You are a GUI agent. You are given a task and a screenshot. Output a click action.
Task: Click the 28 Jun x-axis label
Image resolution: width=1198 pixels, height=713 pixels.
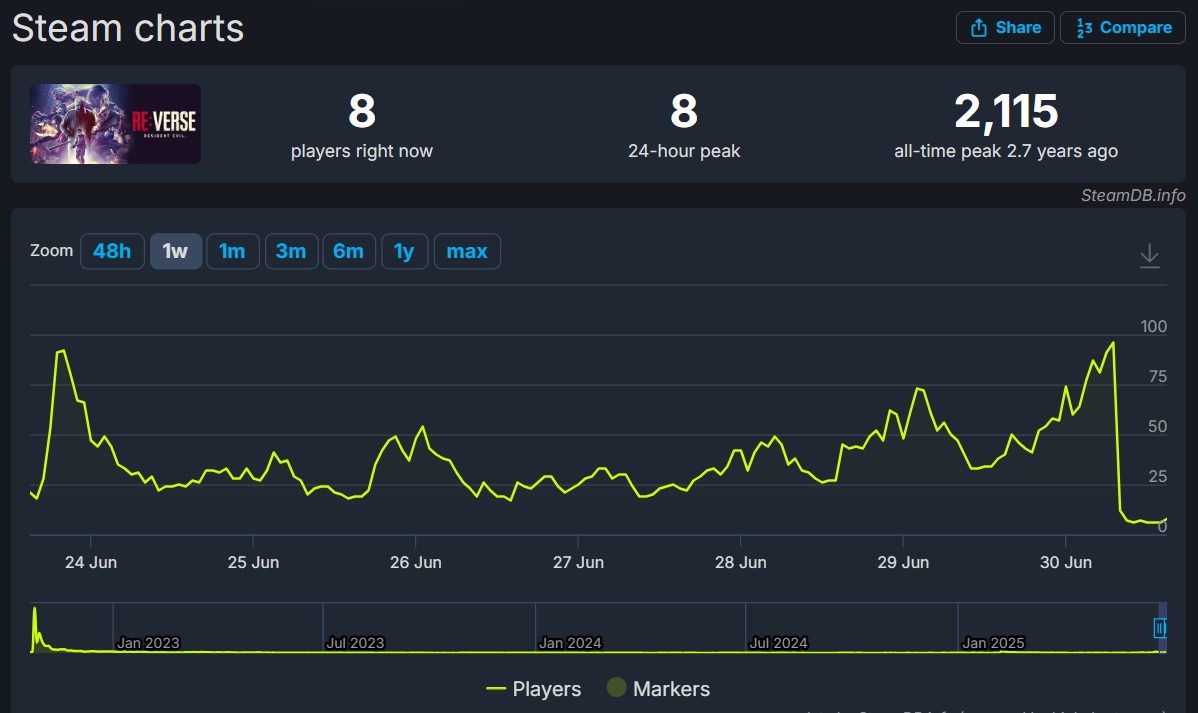tap(740, 562)
